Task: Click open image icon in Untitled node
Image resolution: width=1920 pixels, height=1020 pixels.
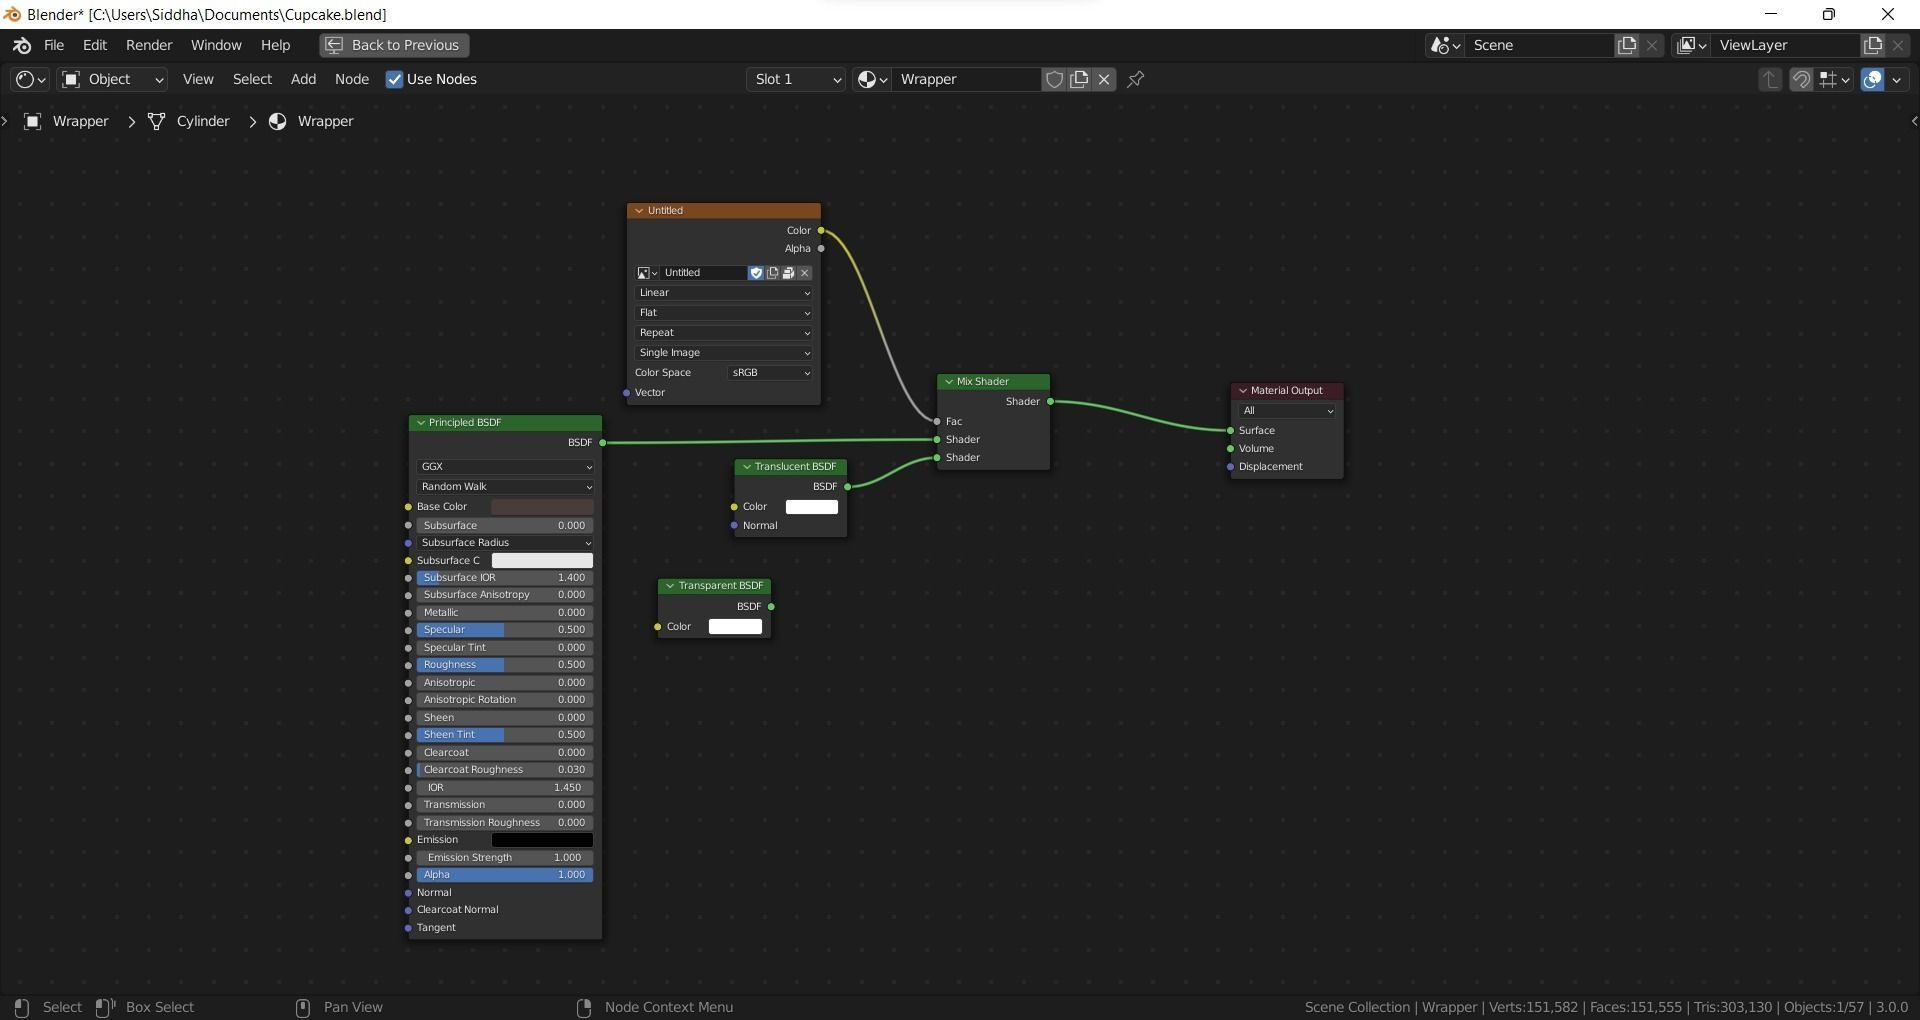Action: 788,273
